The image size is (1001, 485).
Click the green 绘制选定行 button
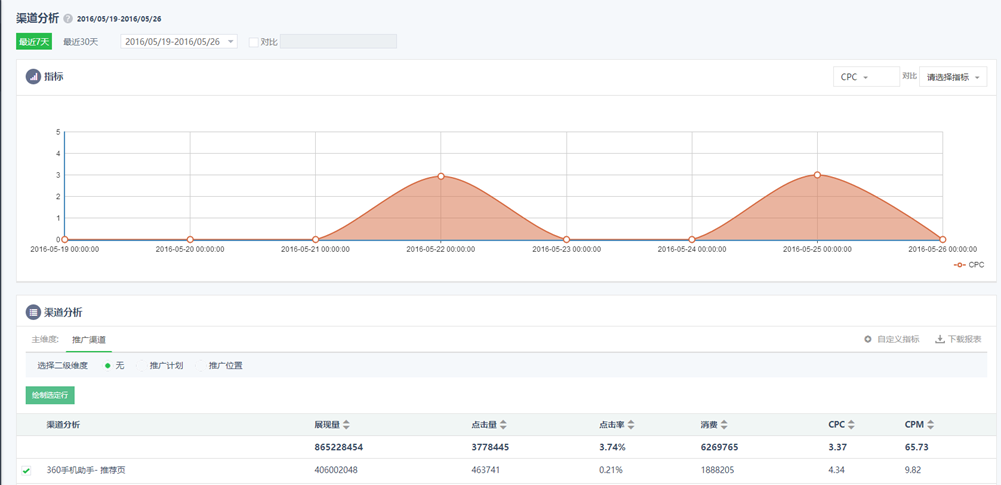50,395
